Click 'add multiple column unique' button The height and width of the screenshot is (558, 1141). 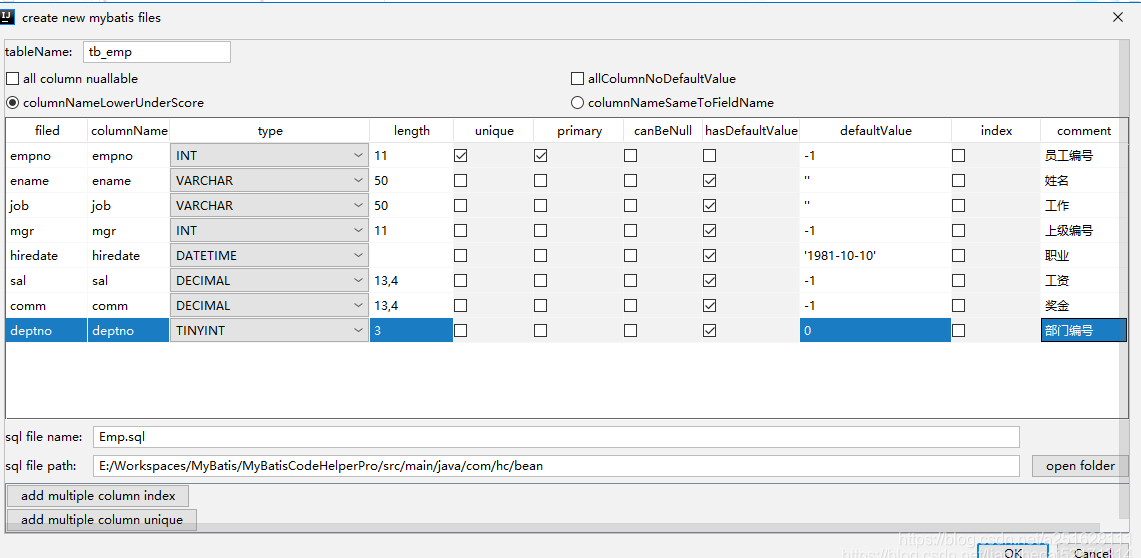[101, 520]
